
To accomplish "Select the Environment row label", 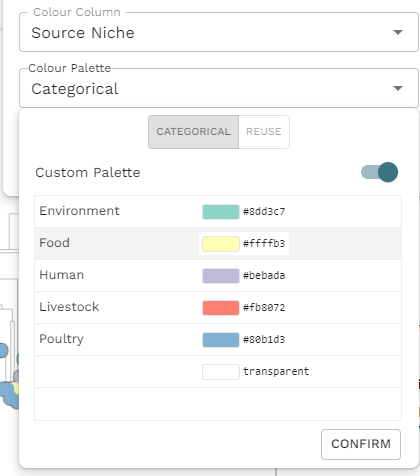I will [x=79, y=211].
